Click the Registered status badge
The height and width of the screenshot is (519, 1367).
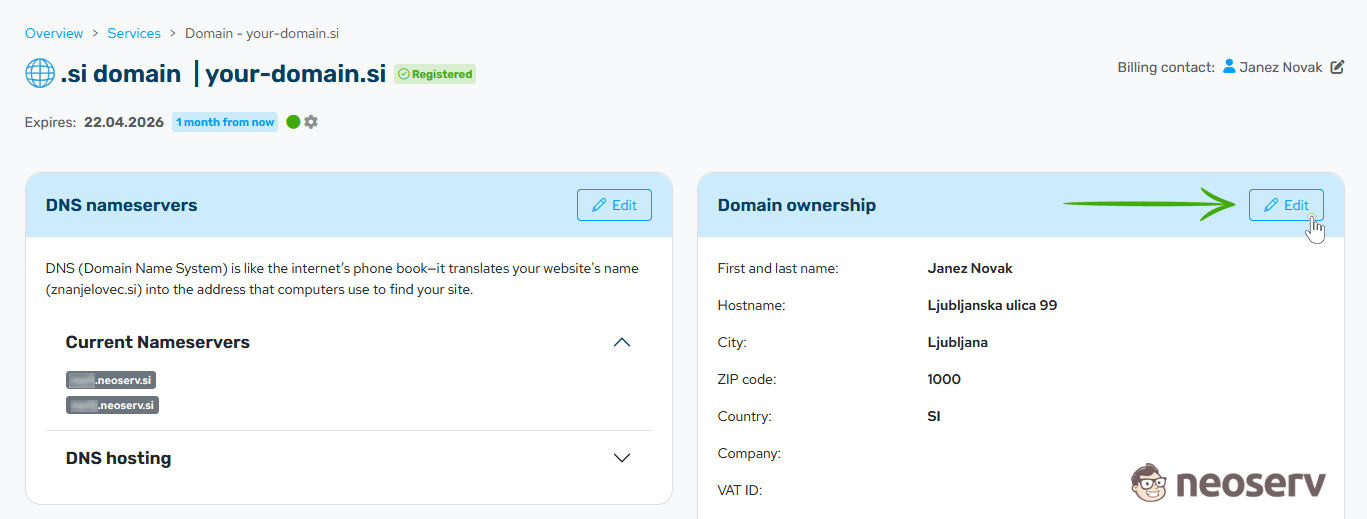[x=435, y=74]
